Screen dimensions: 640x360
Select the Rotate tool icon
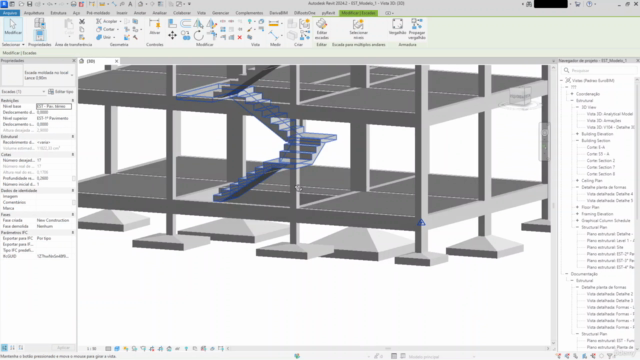(x=199, y=36)
